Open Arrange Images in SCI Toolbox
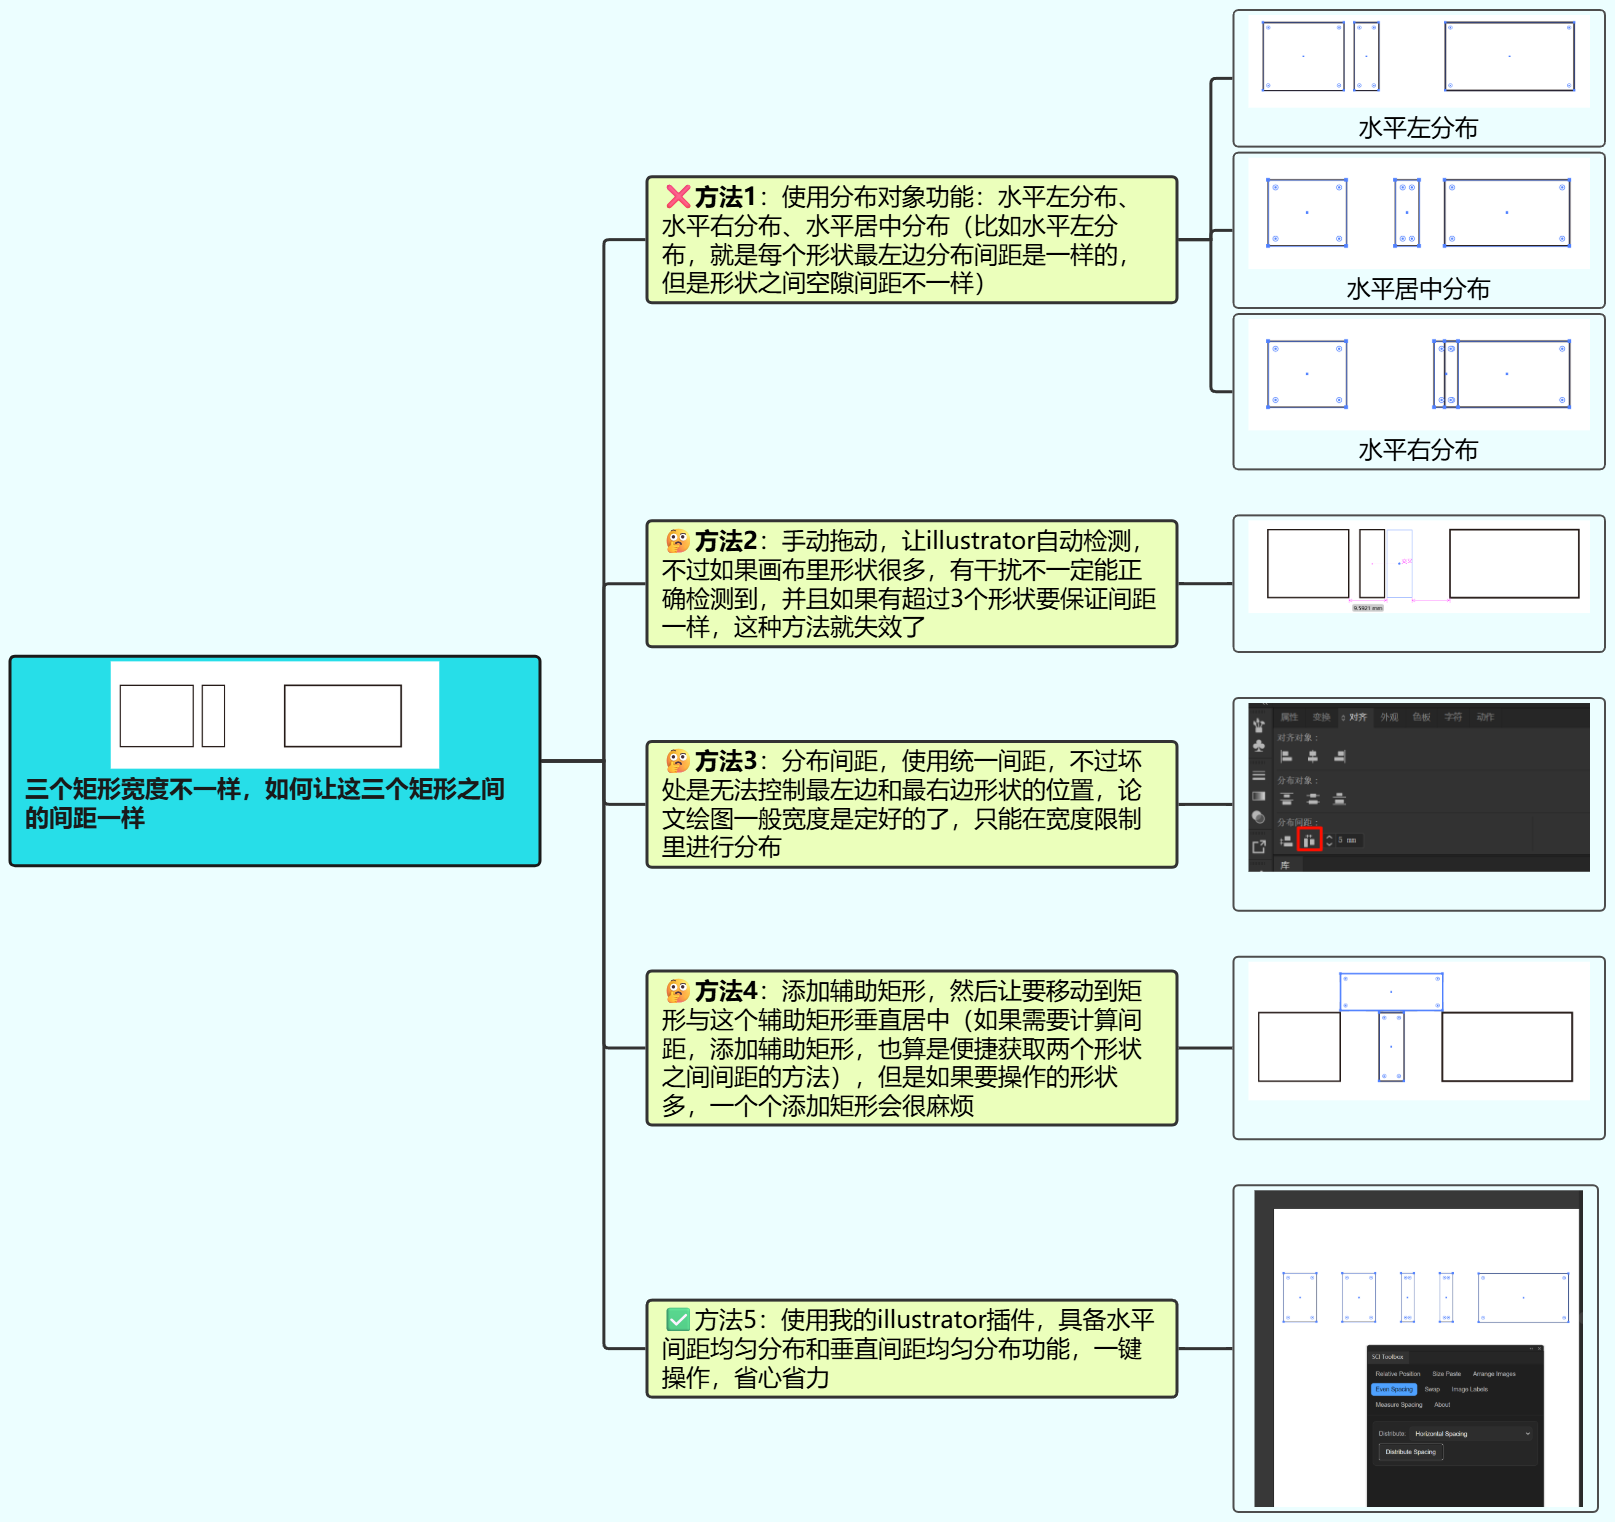Image resolution: width=1615 pixels, height=1522 pixels. [x=1494, y=1374]
